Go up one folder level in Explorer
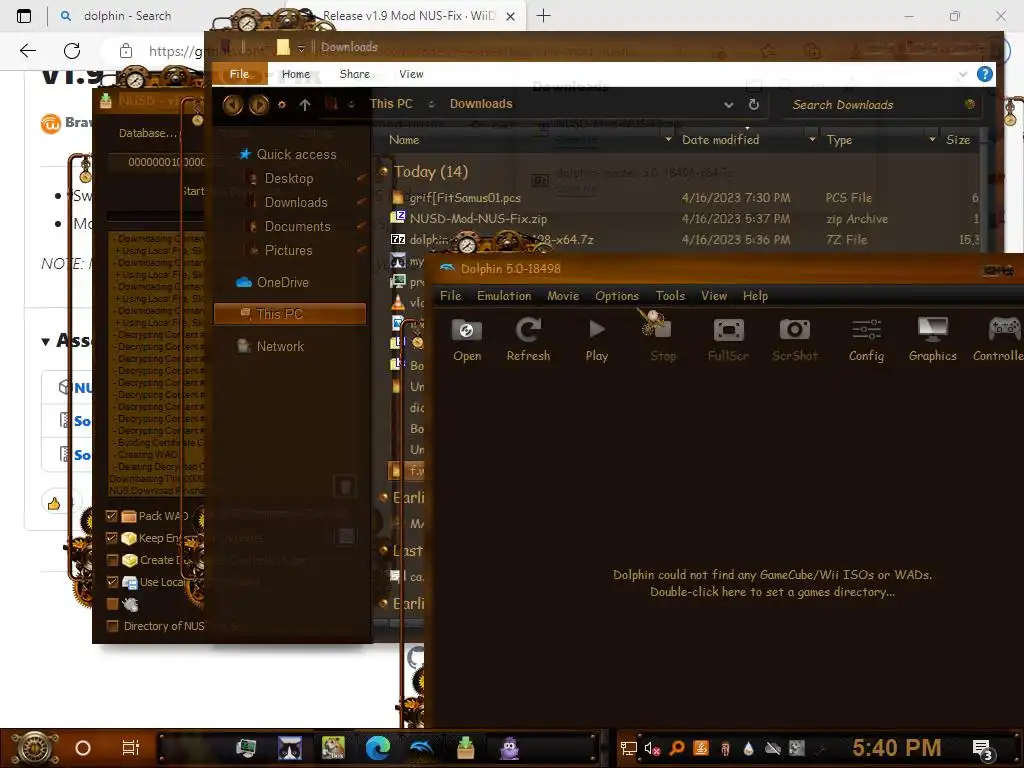The height and width of the screenshot is (768, 1024). pos(305,104)
